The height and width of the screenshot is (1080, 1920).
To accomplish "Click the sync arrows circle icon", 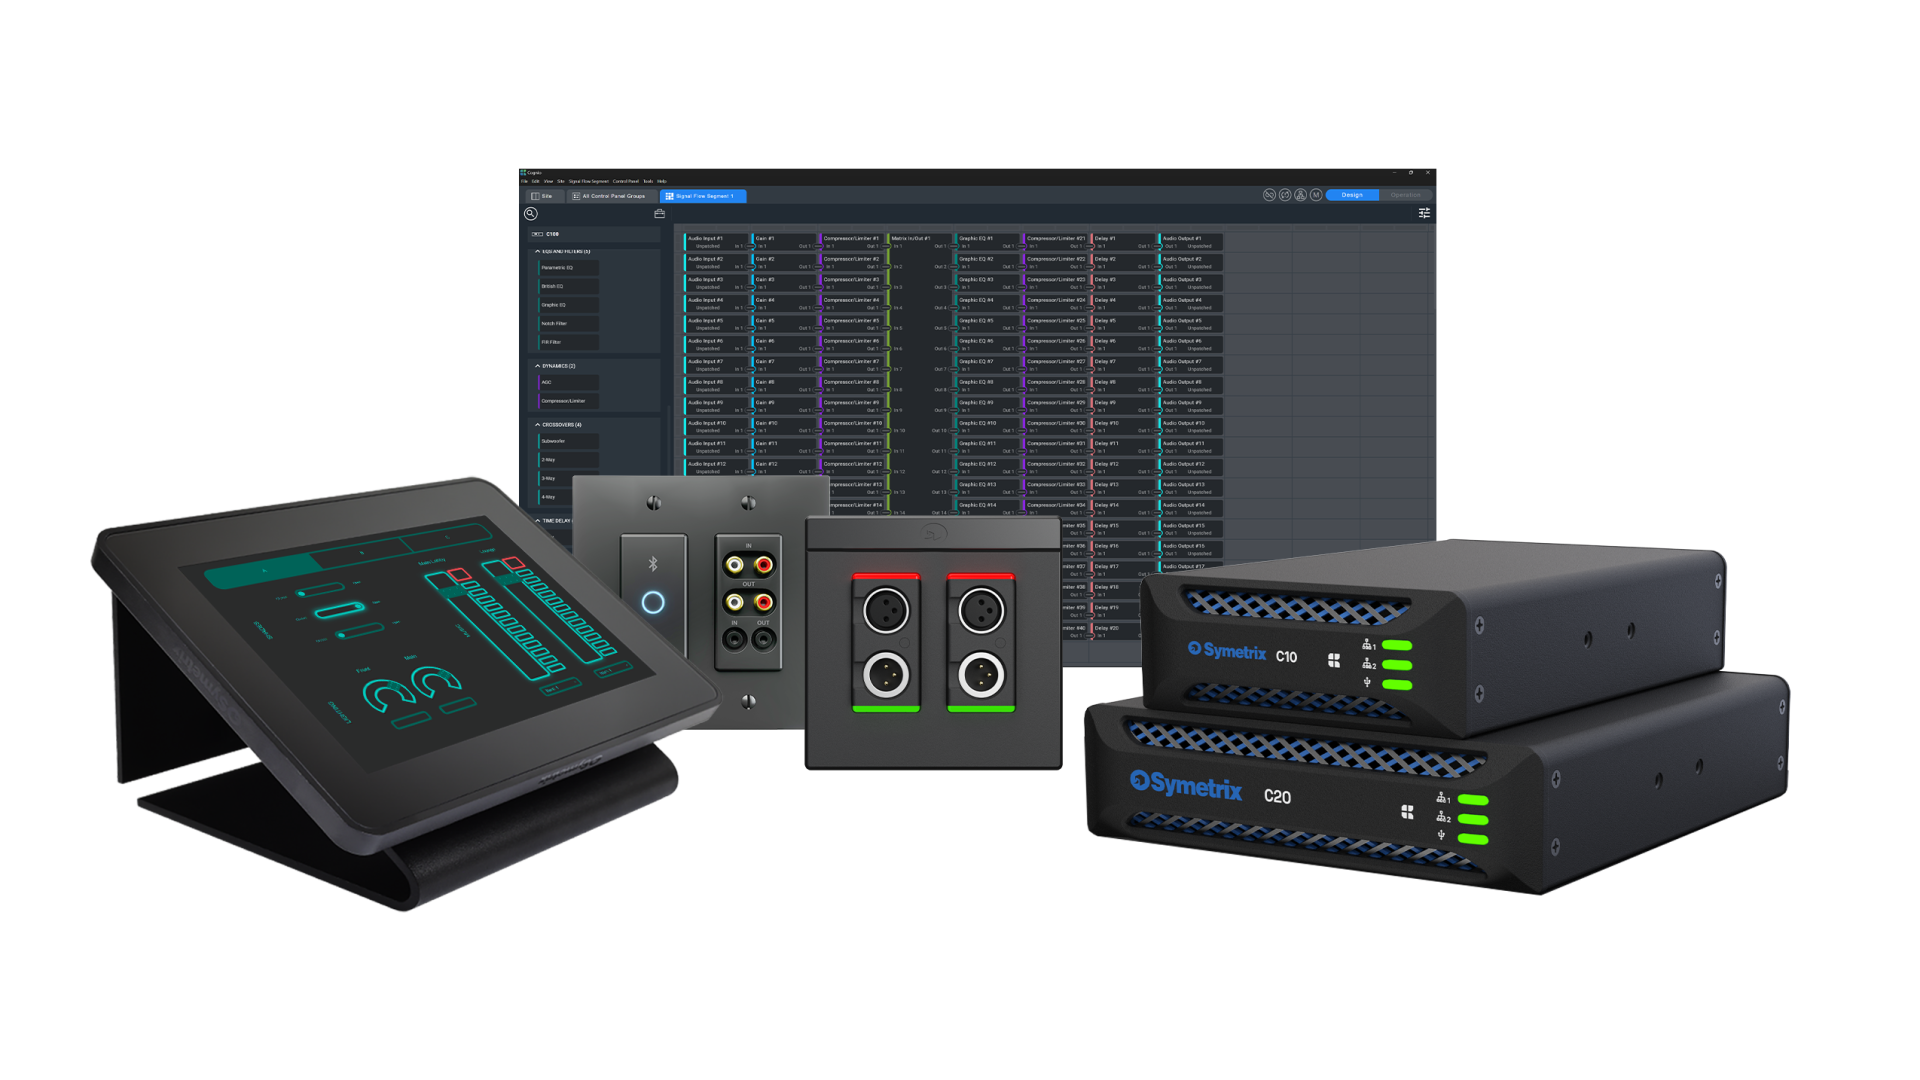I will pos(1285,195).
